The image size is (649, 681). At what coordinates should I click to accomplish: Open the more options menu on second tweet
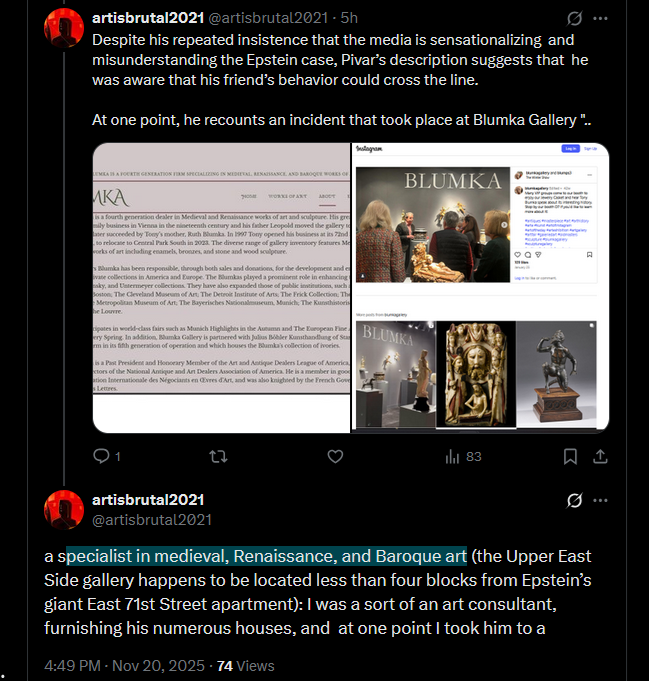(x=600, y=500)
